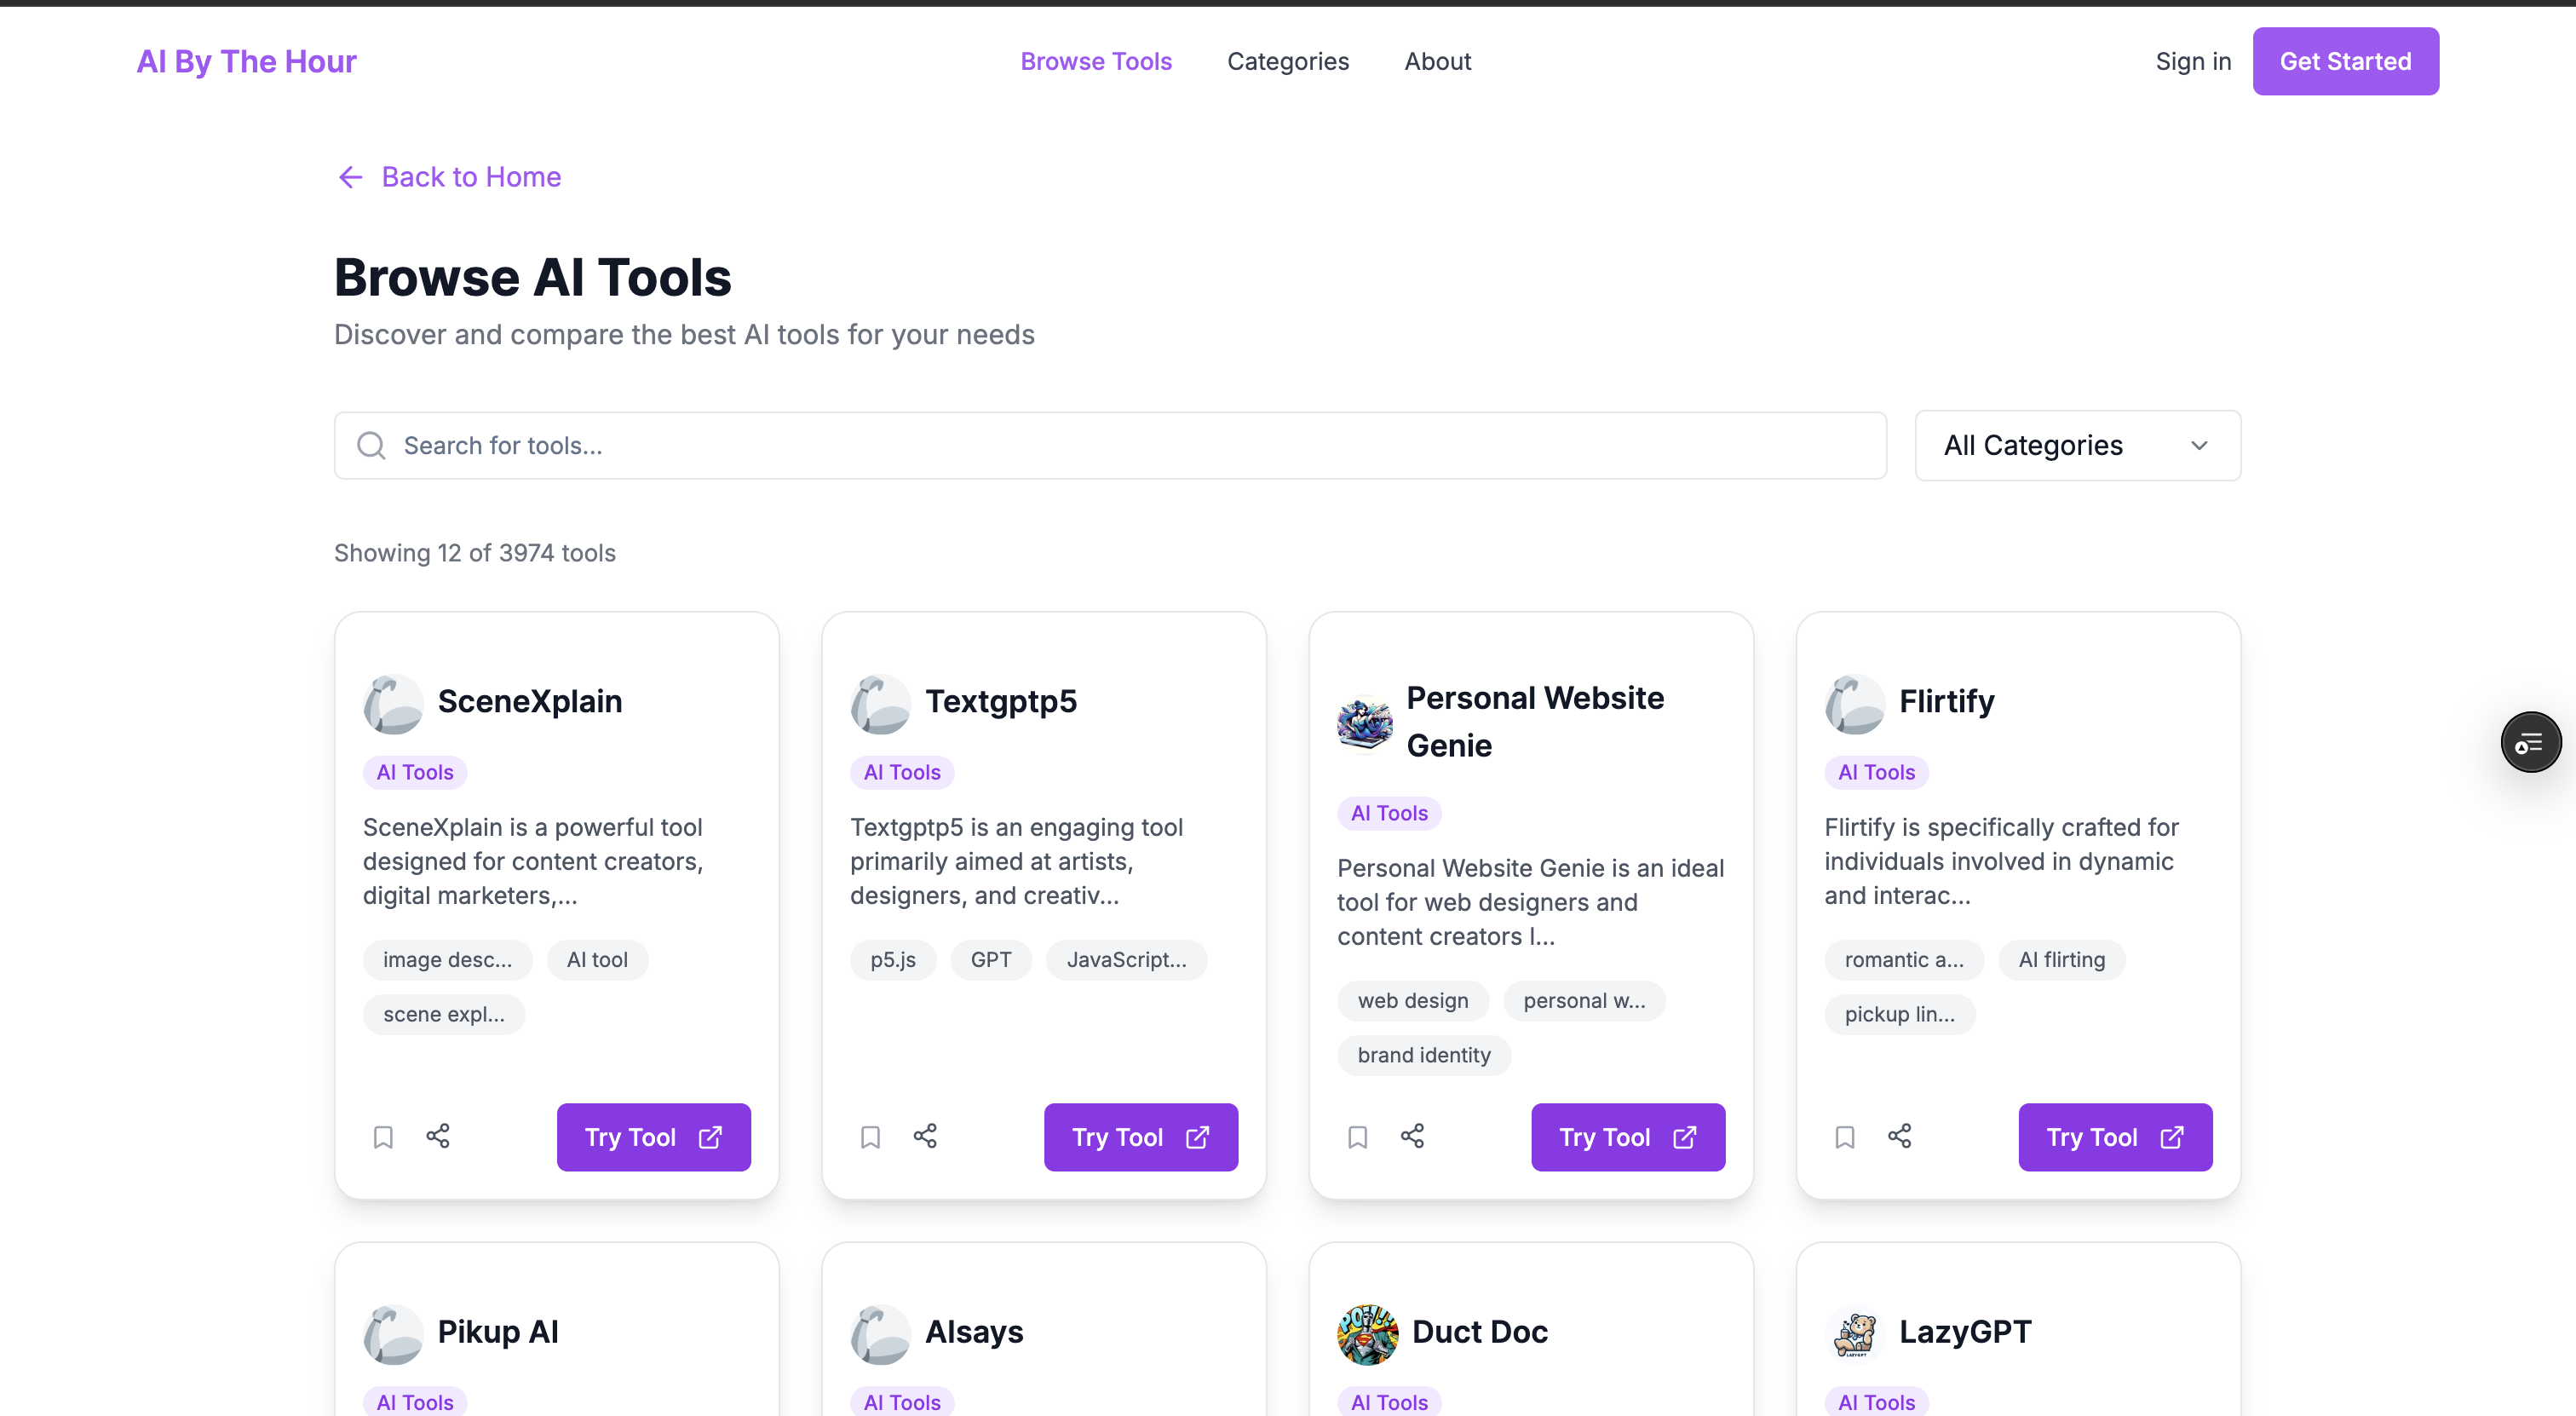Click Try Tool on Flirtify card

(x=2114, y=1137)
